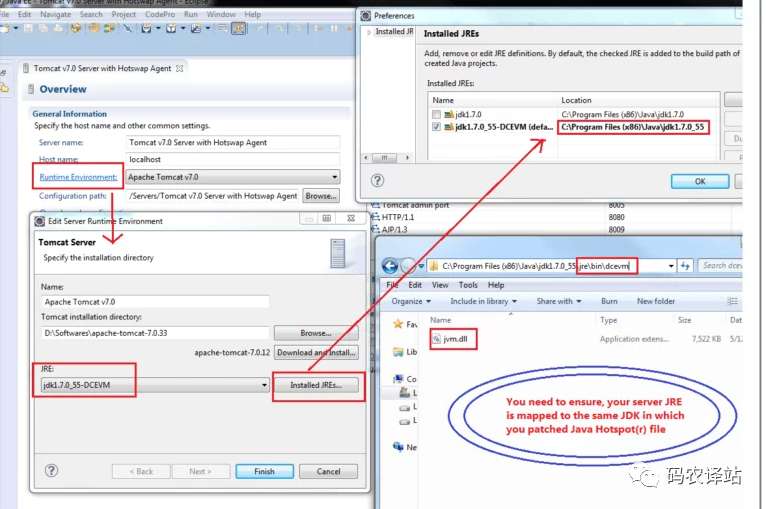Expand the Installed JREs tree node
The width and height of the screenshot is (766, 509).
[369, 32]
